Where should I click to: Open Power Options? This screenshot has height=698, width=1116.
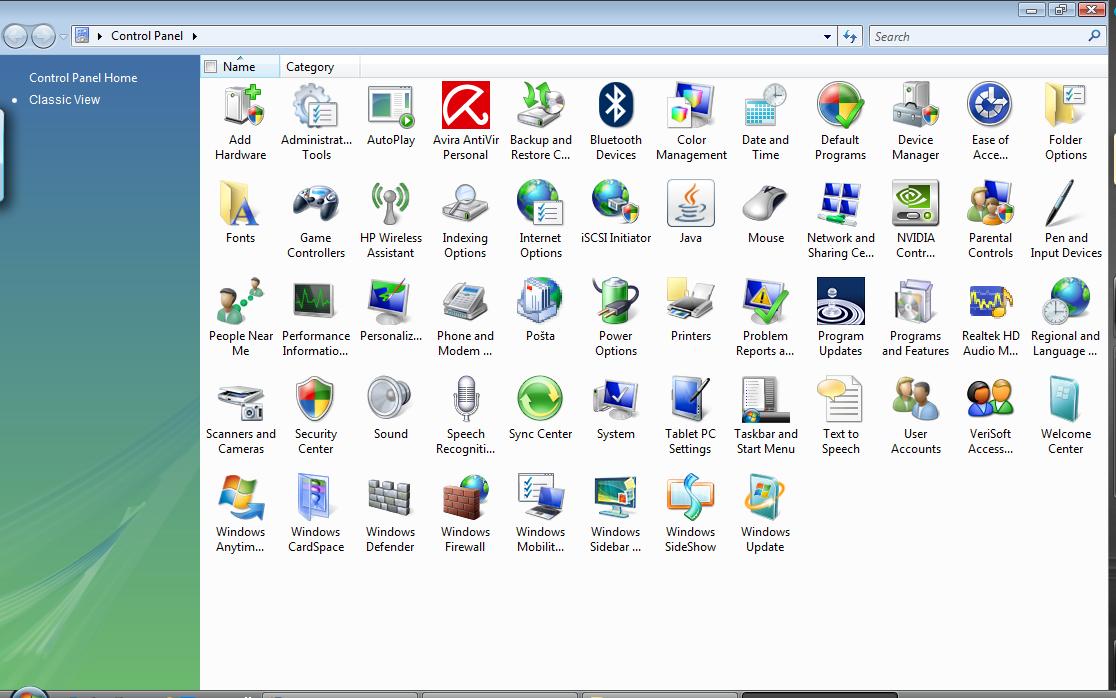[x=615, y=303]
